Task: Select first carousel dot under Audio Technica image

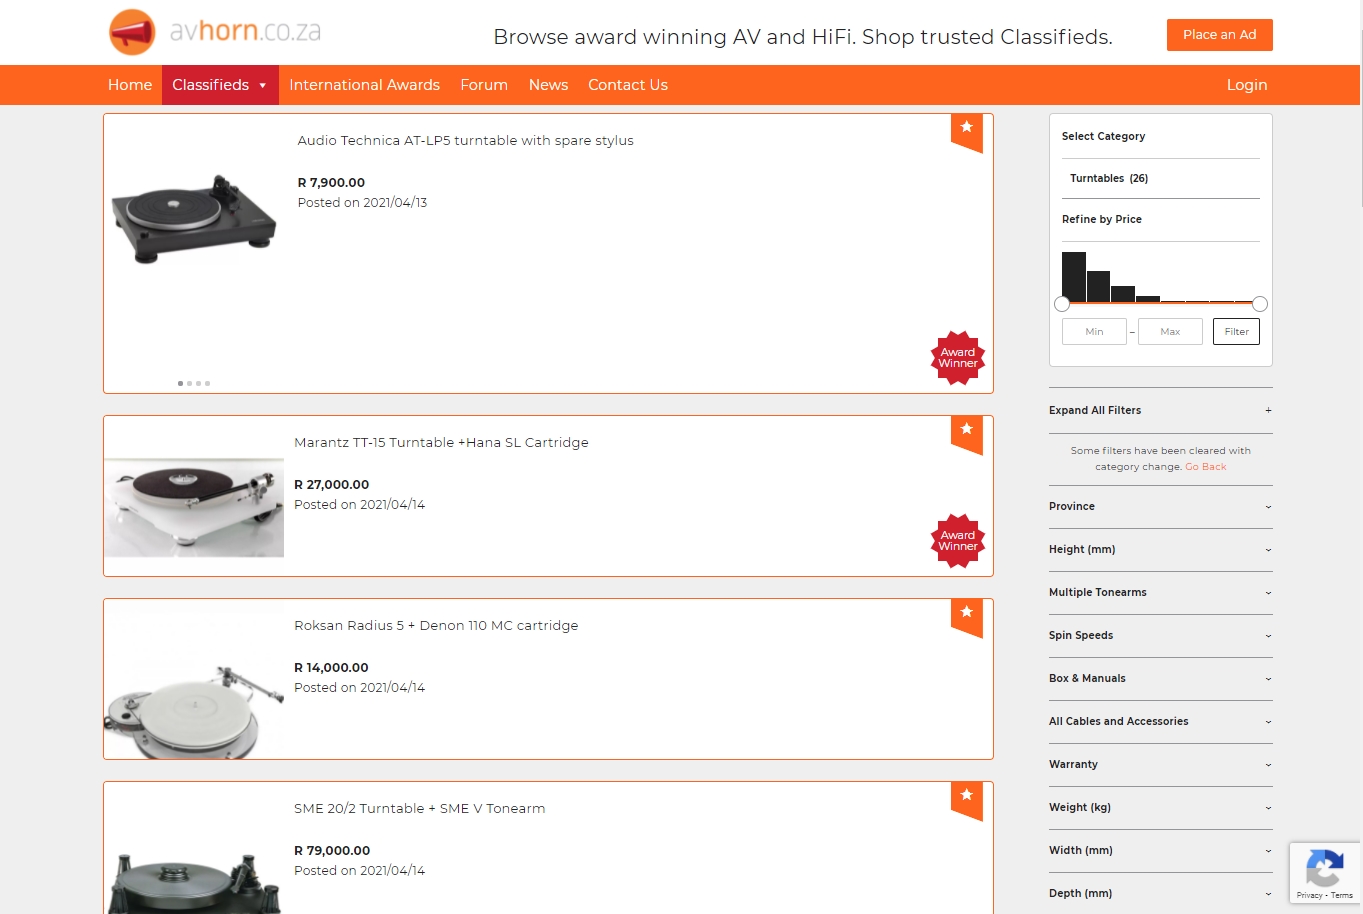Action: 180,383
